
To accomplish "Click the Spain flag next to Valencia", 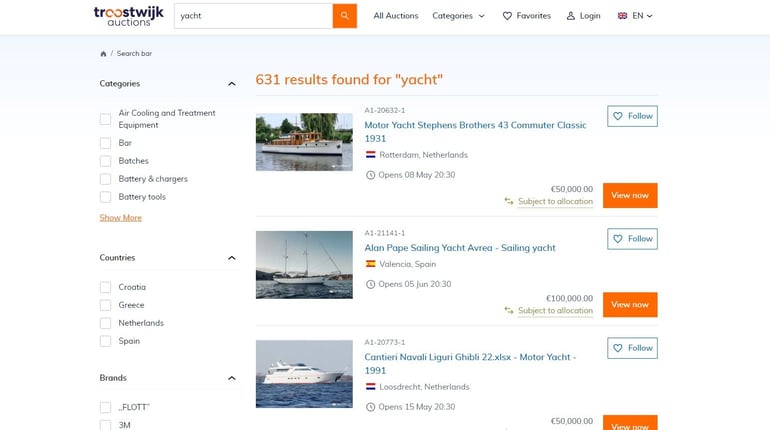I will [371, 264].
